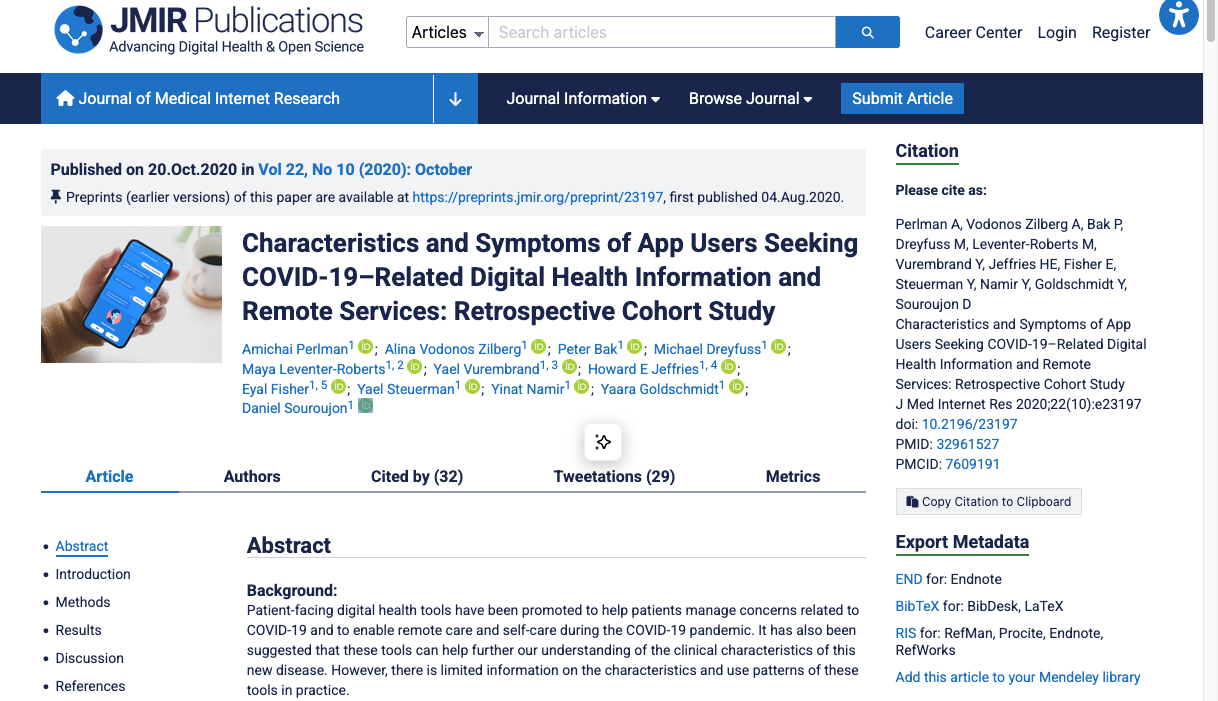
Task: Open the Articles search type dropdown
Action: [447, 32]
